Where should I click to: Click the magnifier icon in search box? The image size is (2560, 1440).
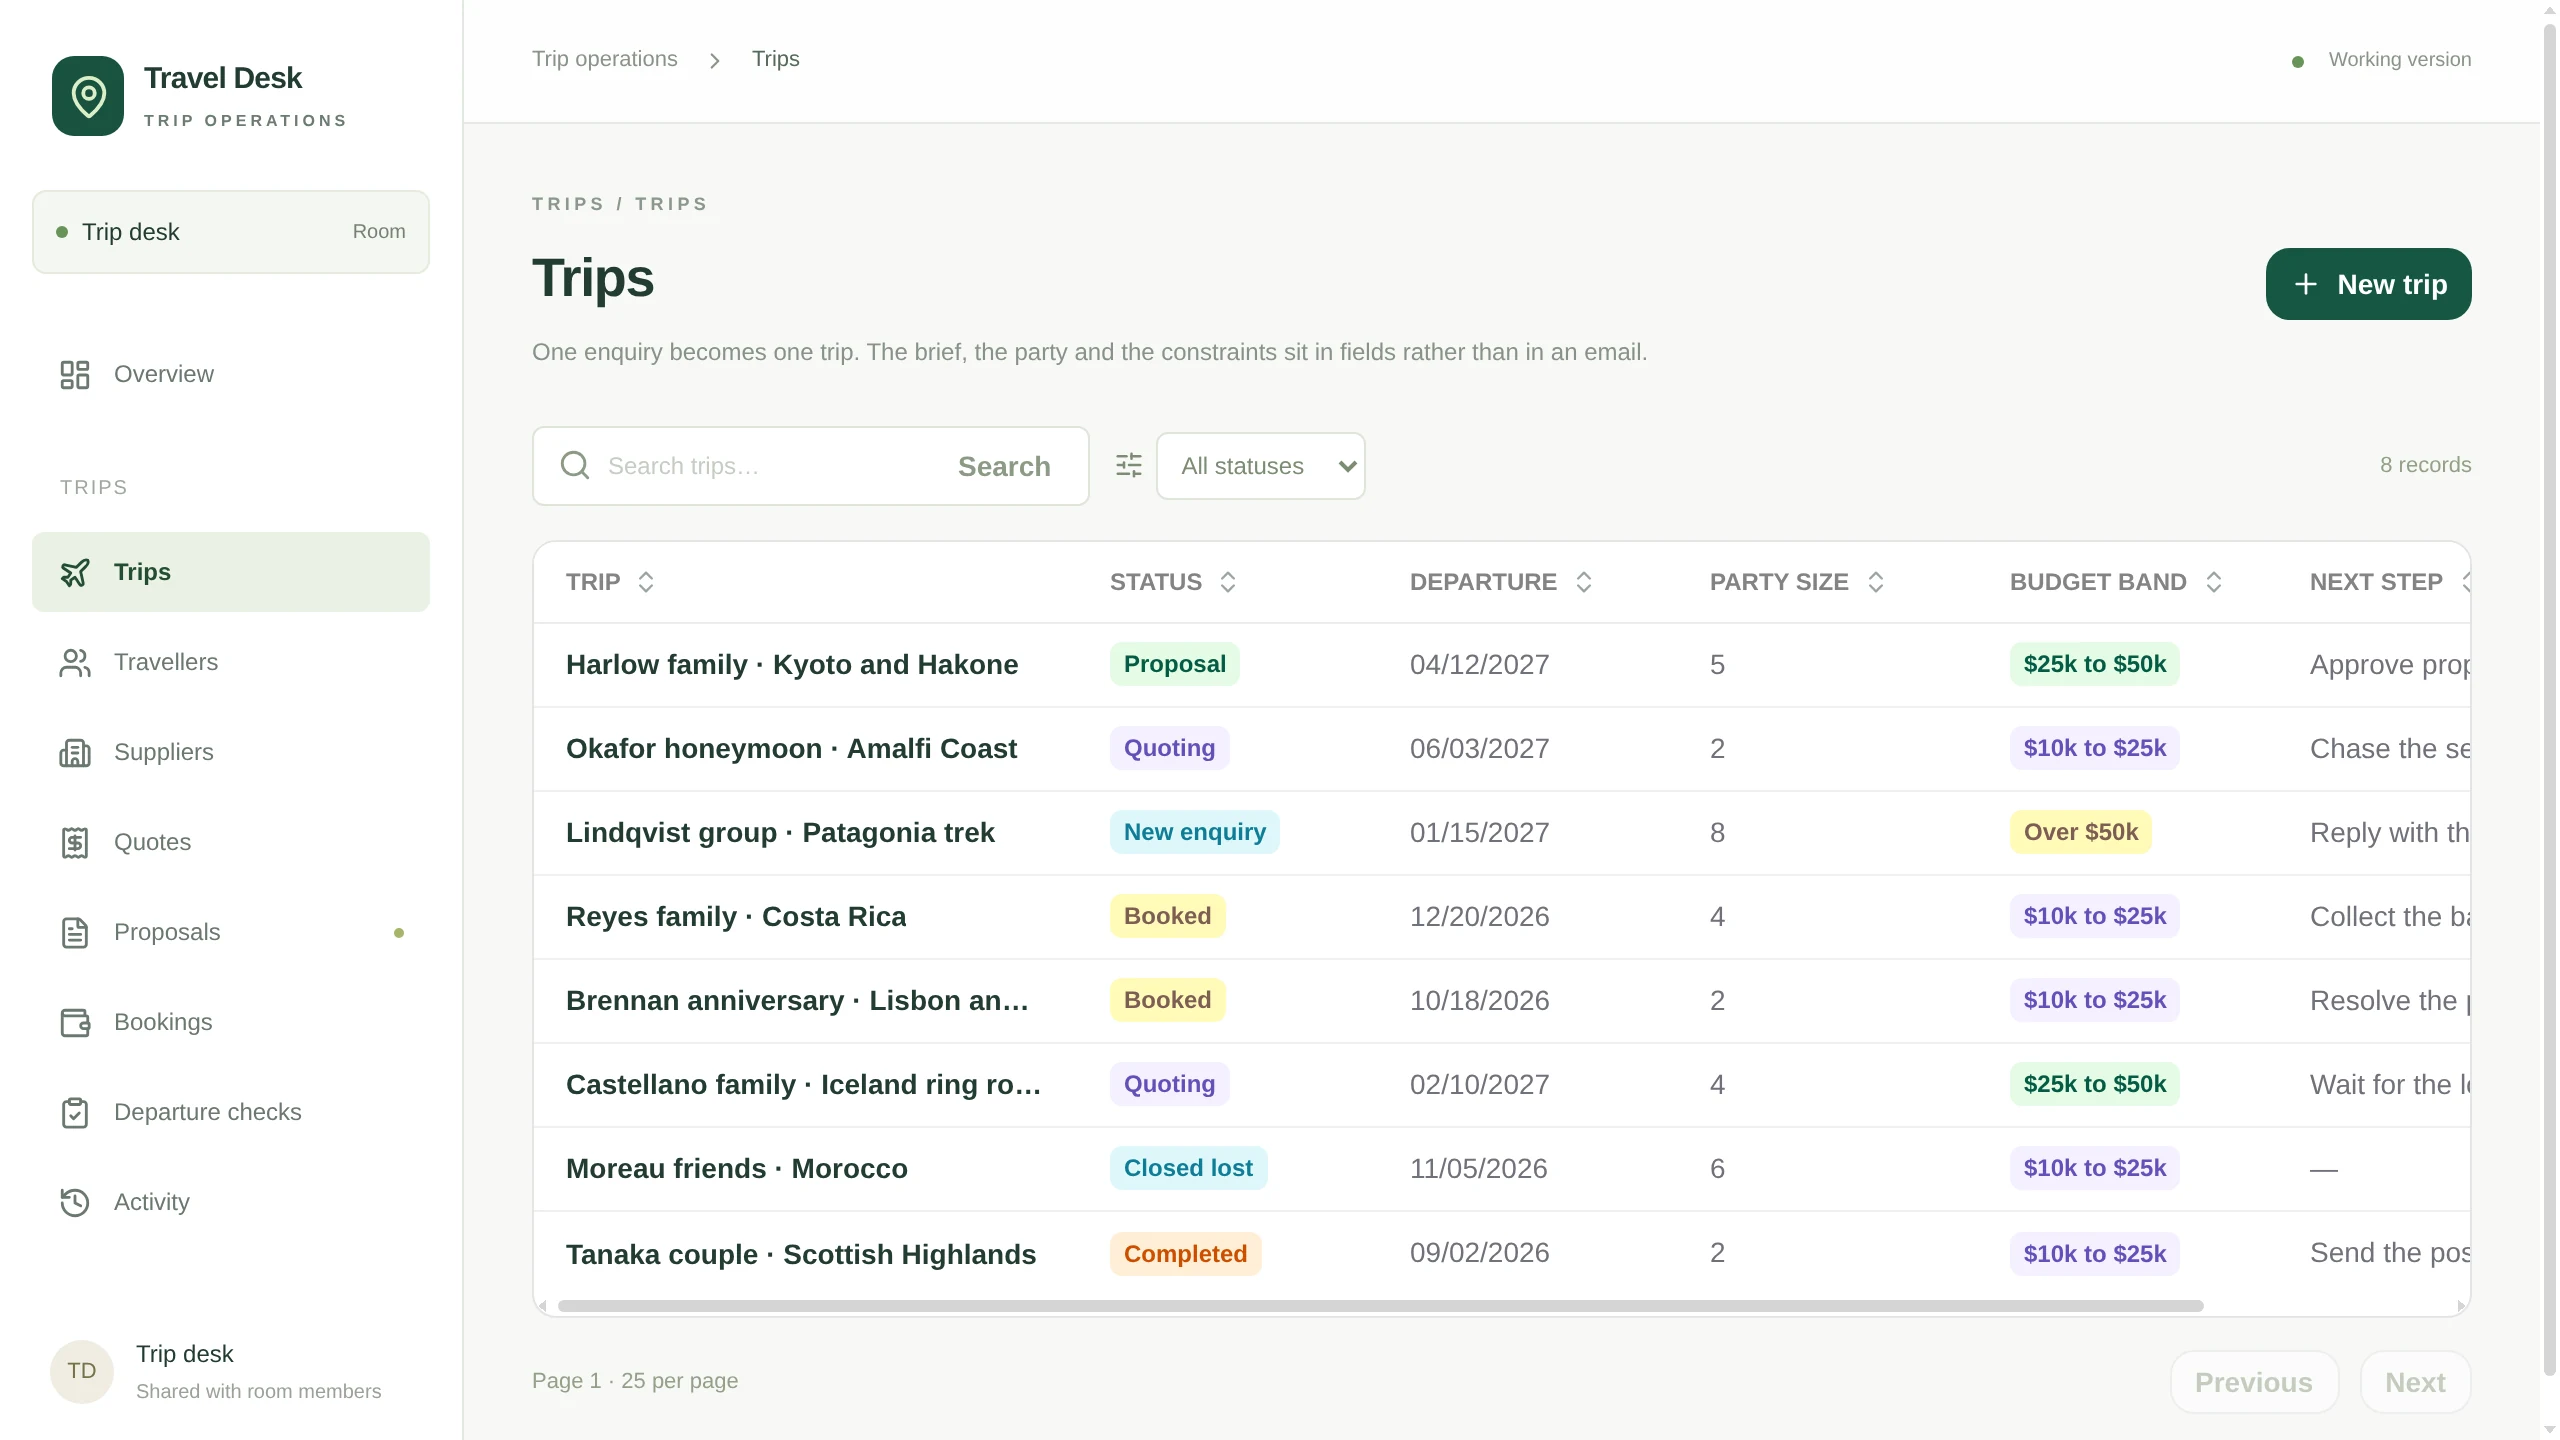575,465
